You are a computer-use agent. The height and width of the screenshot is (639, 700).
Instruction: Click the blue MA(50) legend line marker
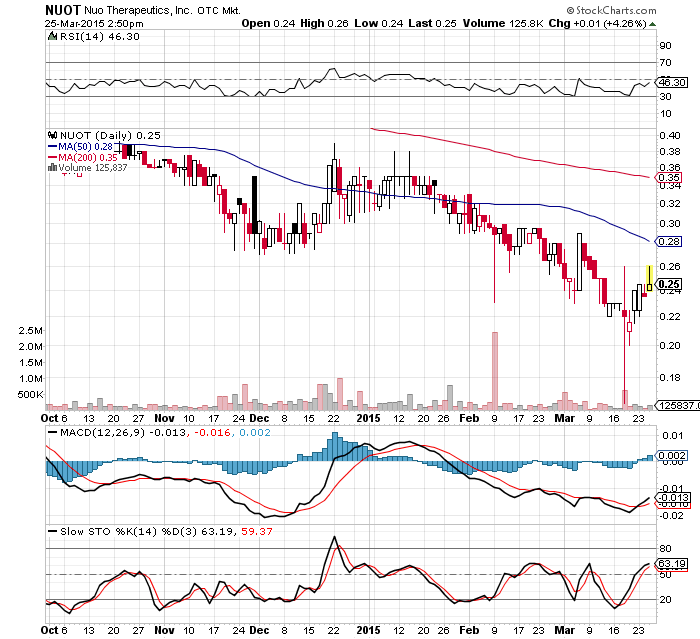[52, 146]
